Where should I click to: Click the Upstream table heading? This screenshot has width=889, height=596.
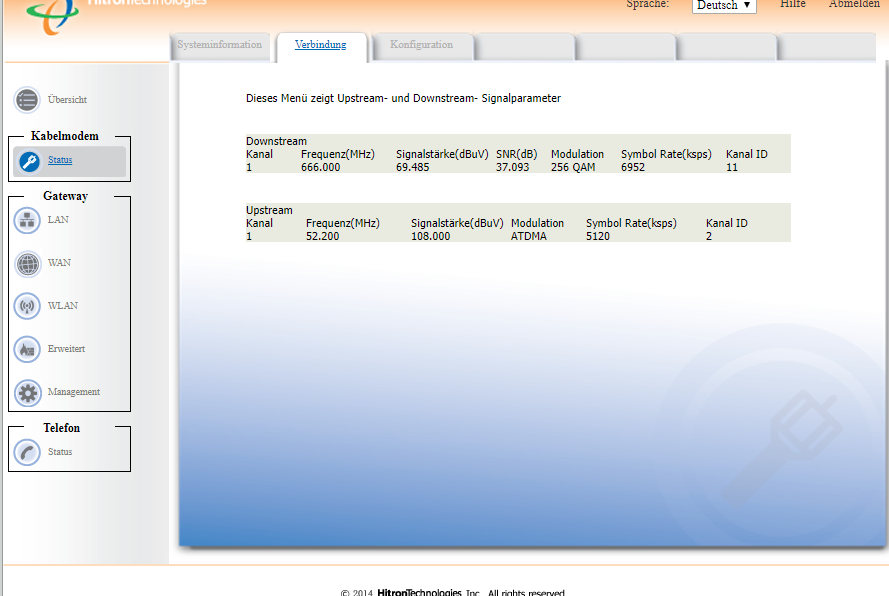pyautogui.click(x=269, y=210)
